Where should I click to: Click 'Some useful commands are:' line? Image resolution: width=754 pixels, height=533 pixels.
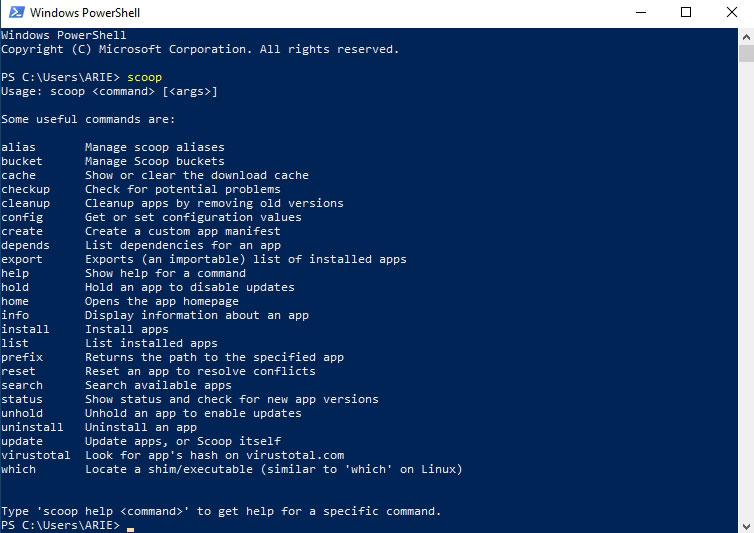pos(88,119)
